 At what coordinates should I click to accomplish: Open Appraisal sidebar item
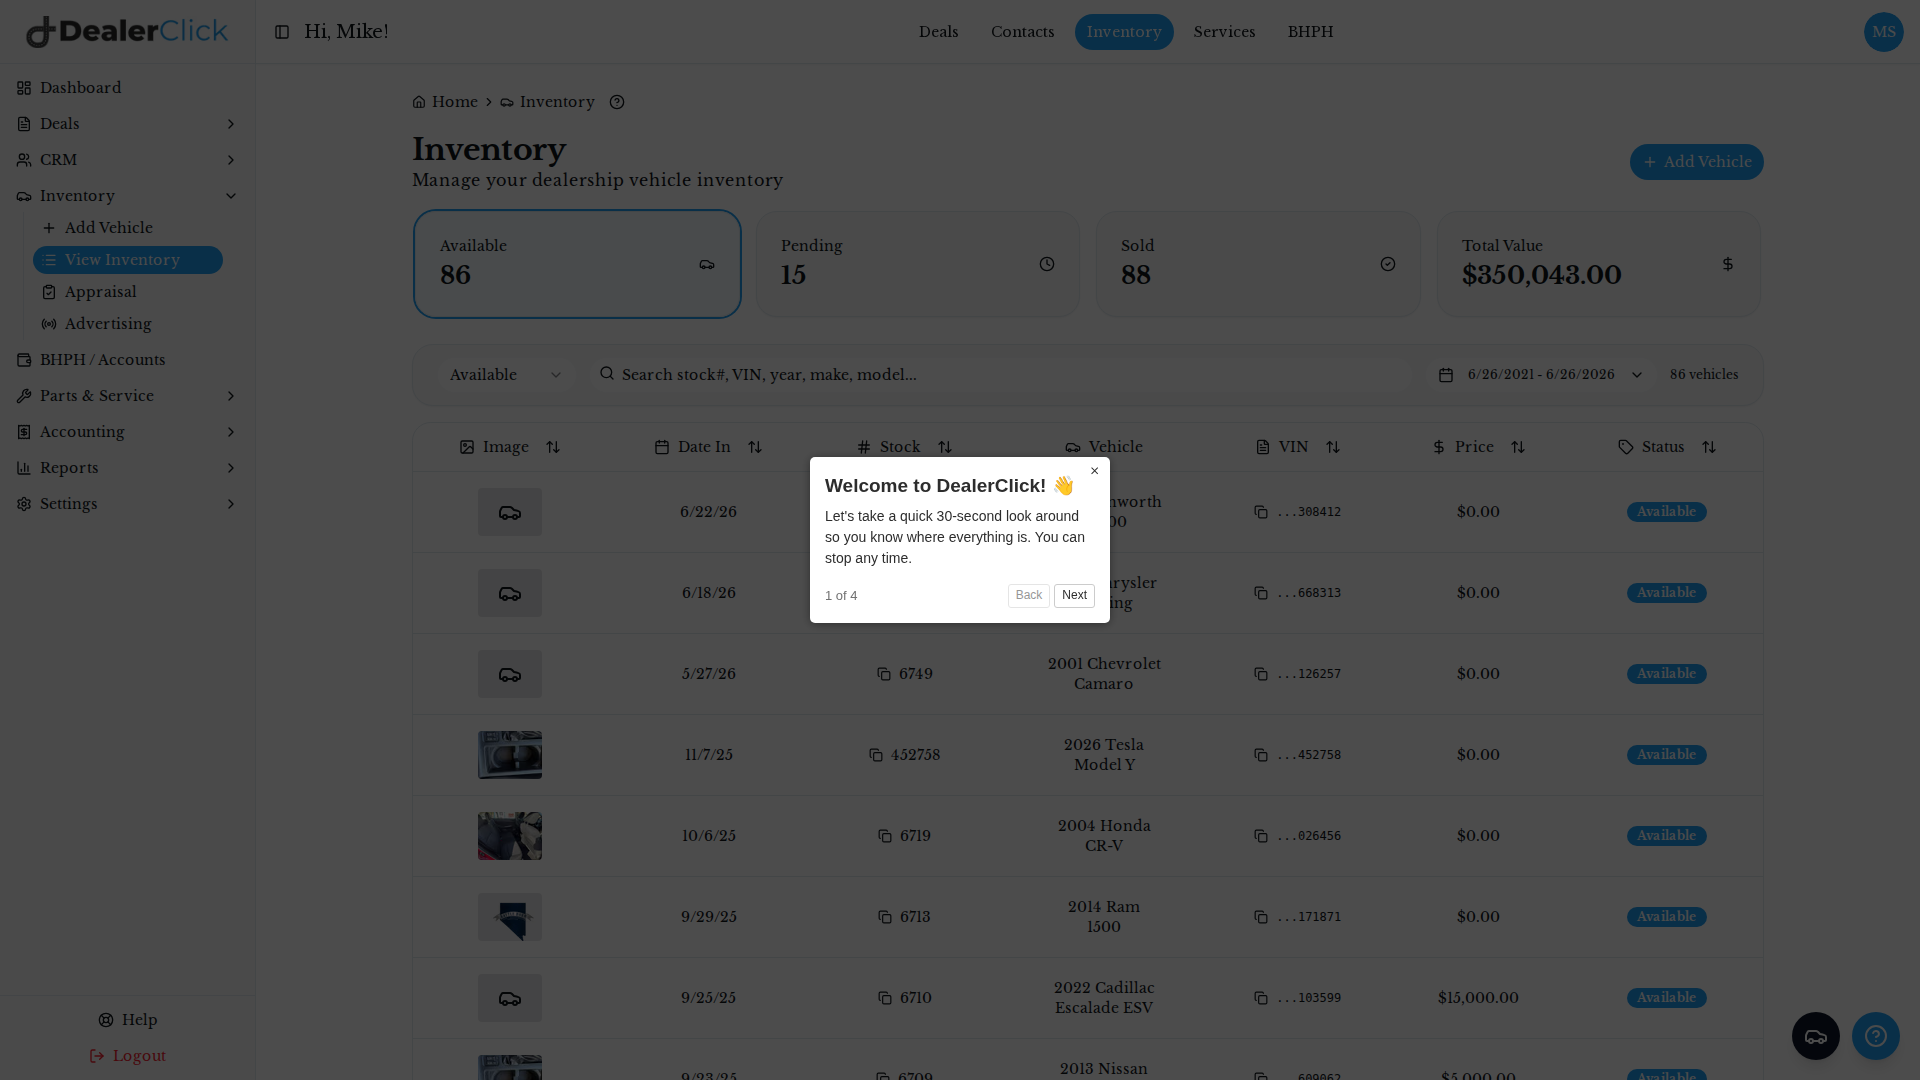[x=128, y=292]
